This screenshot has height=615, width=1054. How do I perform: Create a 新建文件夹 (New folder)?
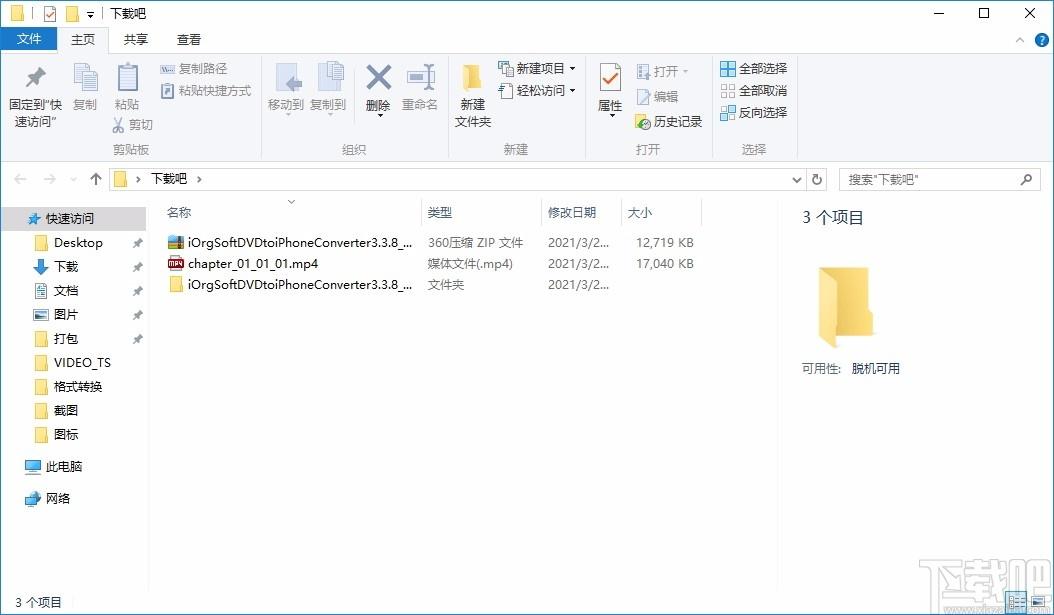click(x=473, y=95)
